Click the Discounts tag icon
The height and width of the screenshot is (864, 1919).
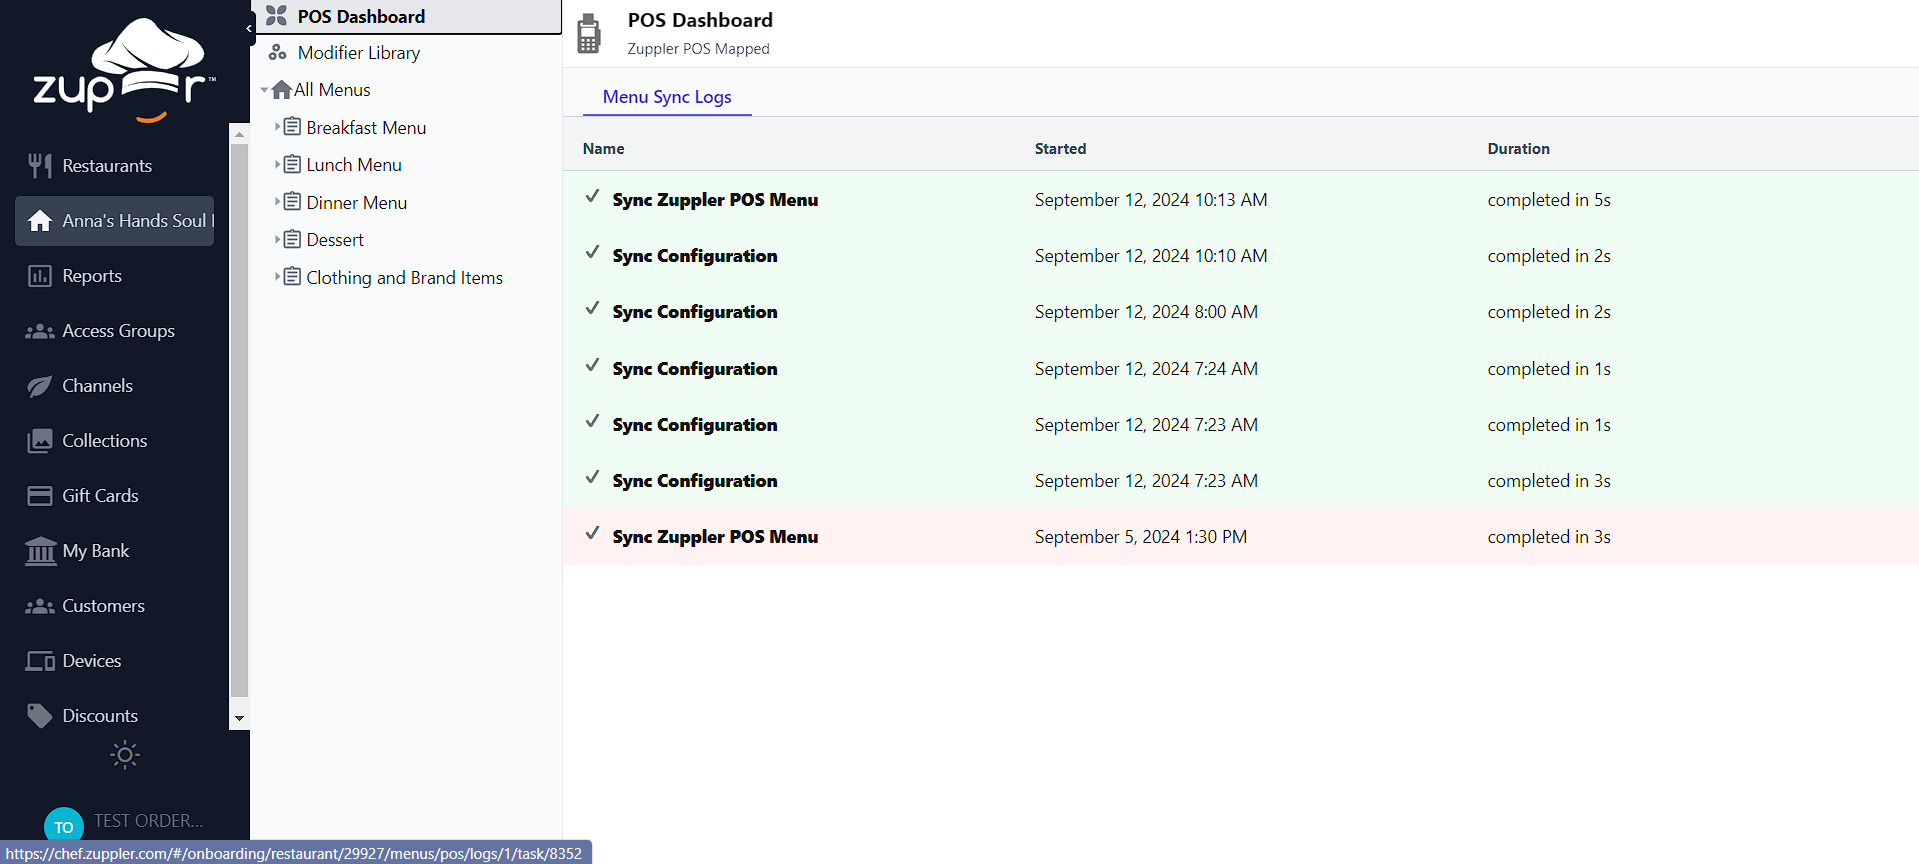[40, 716]
